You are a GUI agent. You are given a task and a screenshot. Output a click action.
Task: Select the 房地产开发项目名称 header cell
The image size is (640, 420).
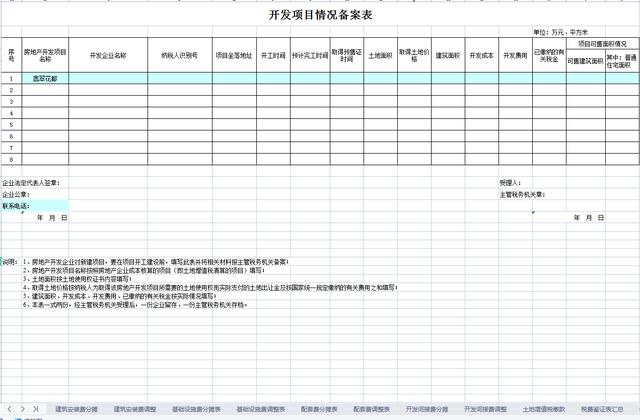coord(45,55)
